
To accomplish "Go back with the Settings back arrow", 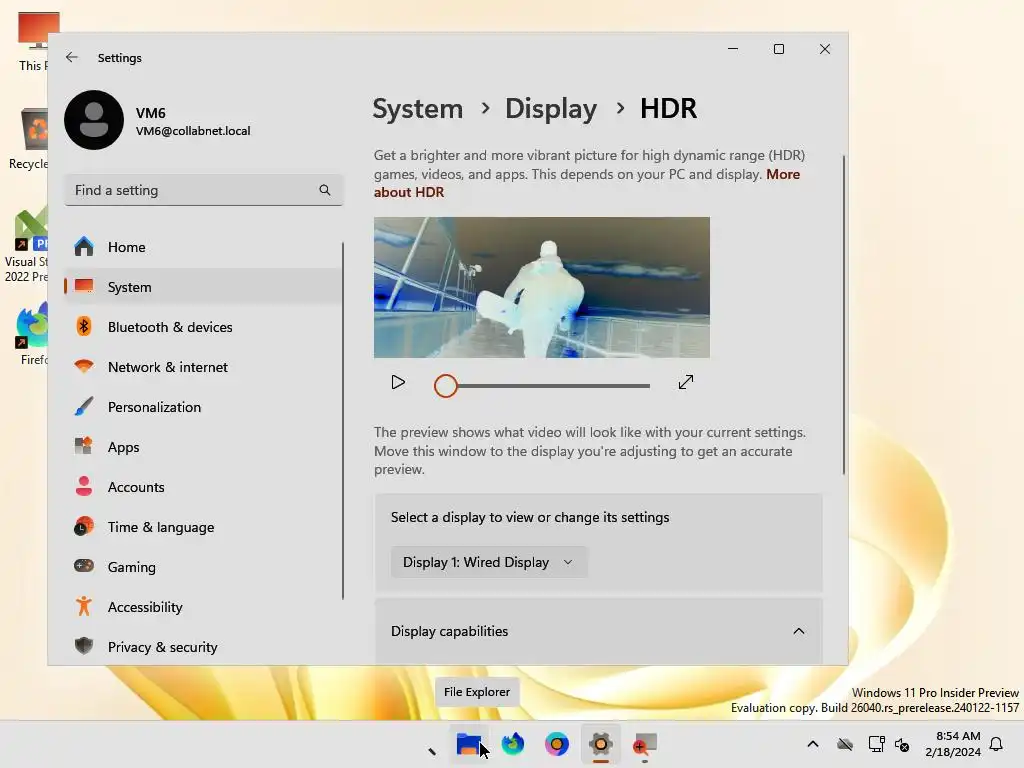I will pos(72,57).
